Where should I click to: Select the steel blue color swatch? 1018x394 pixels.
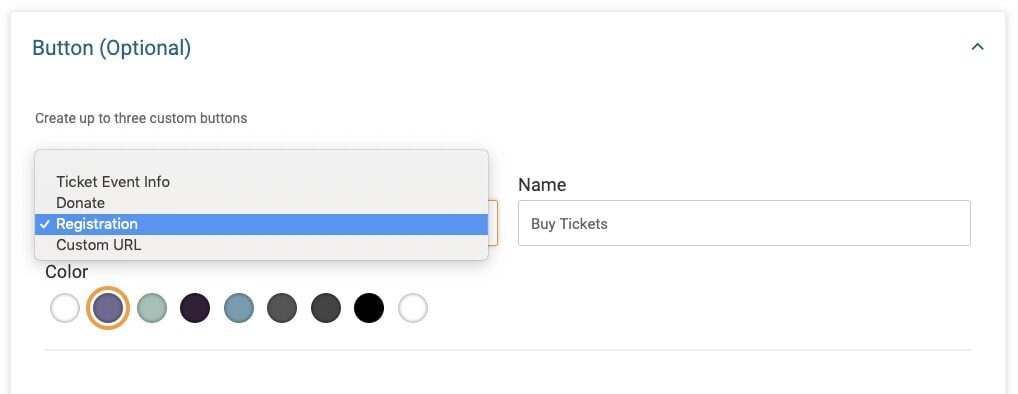(239, 308)
